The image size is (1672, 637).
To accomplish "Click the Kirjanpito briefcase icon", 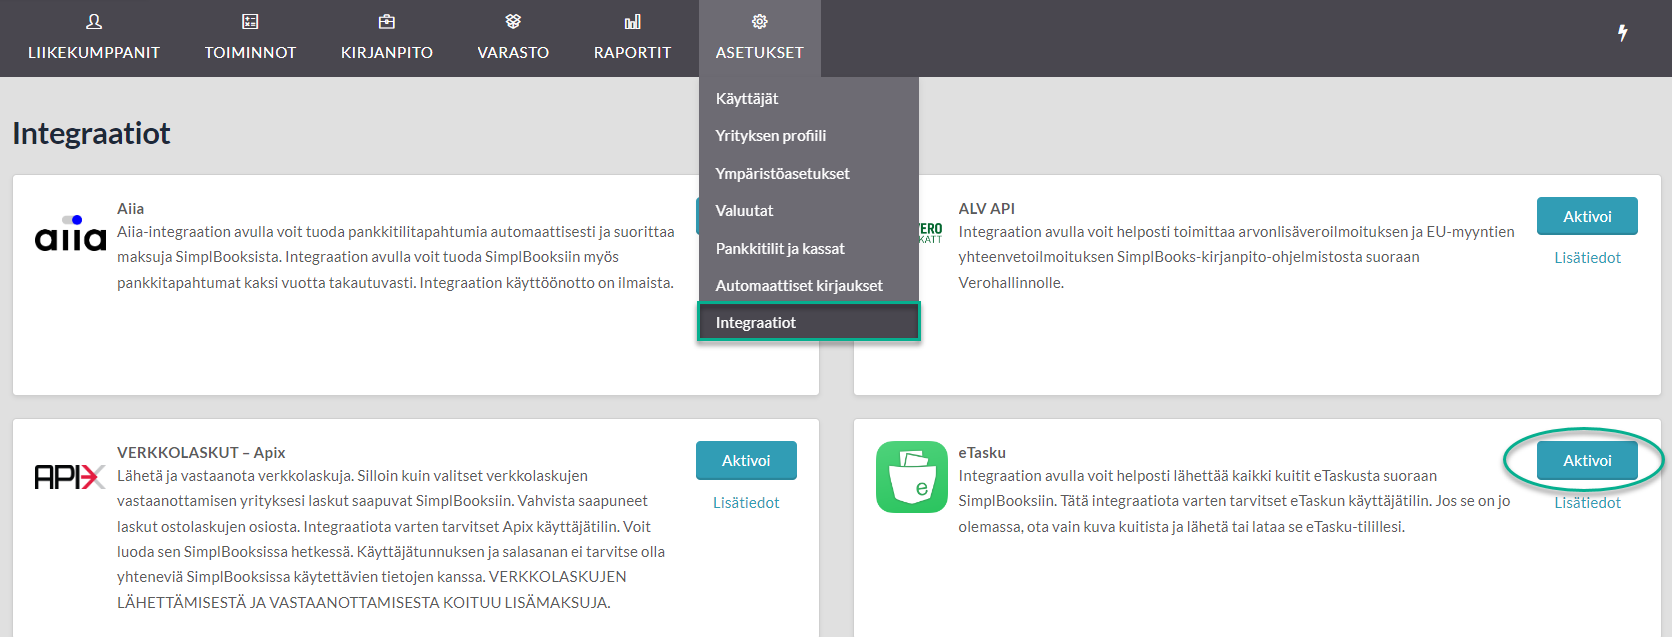I will tap(387, 22).
